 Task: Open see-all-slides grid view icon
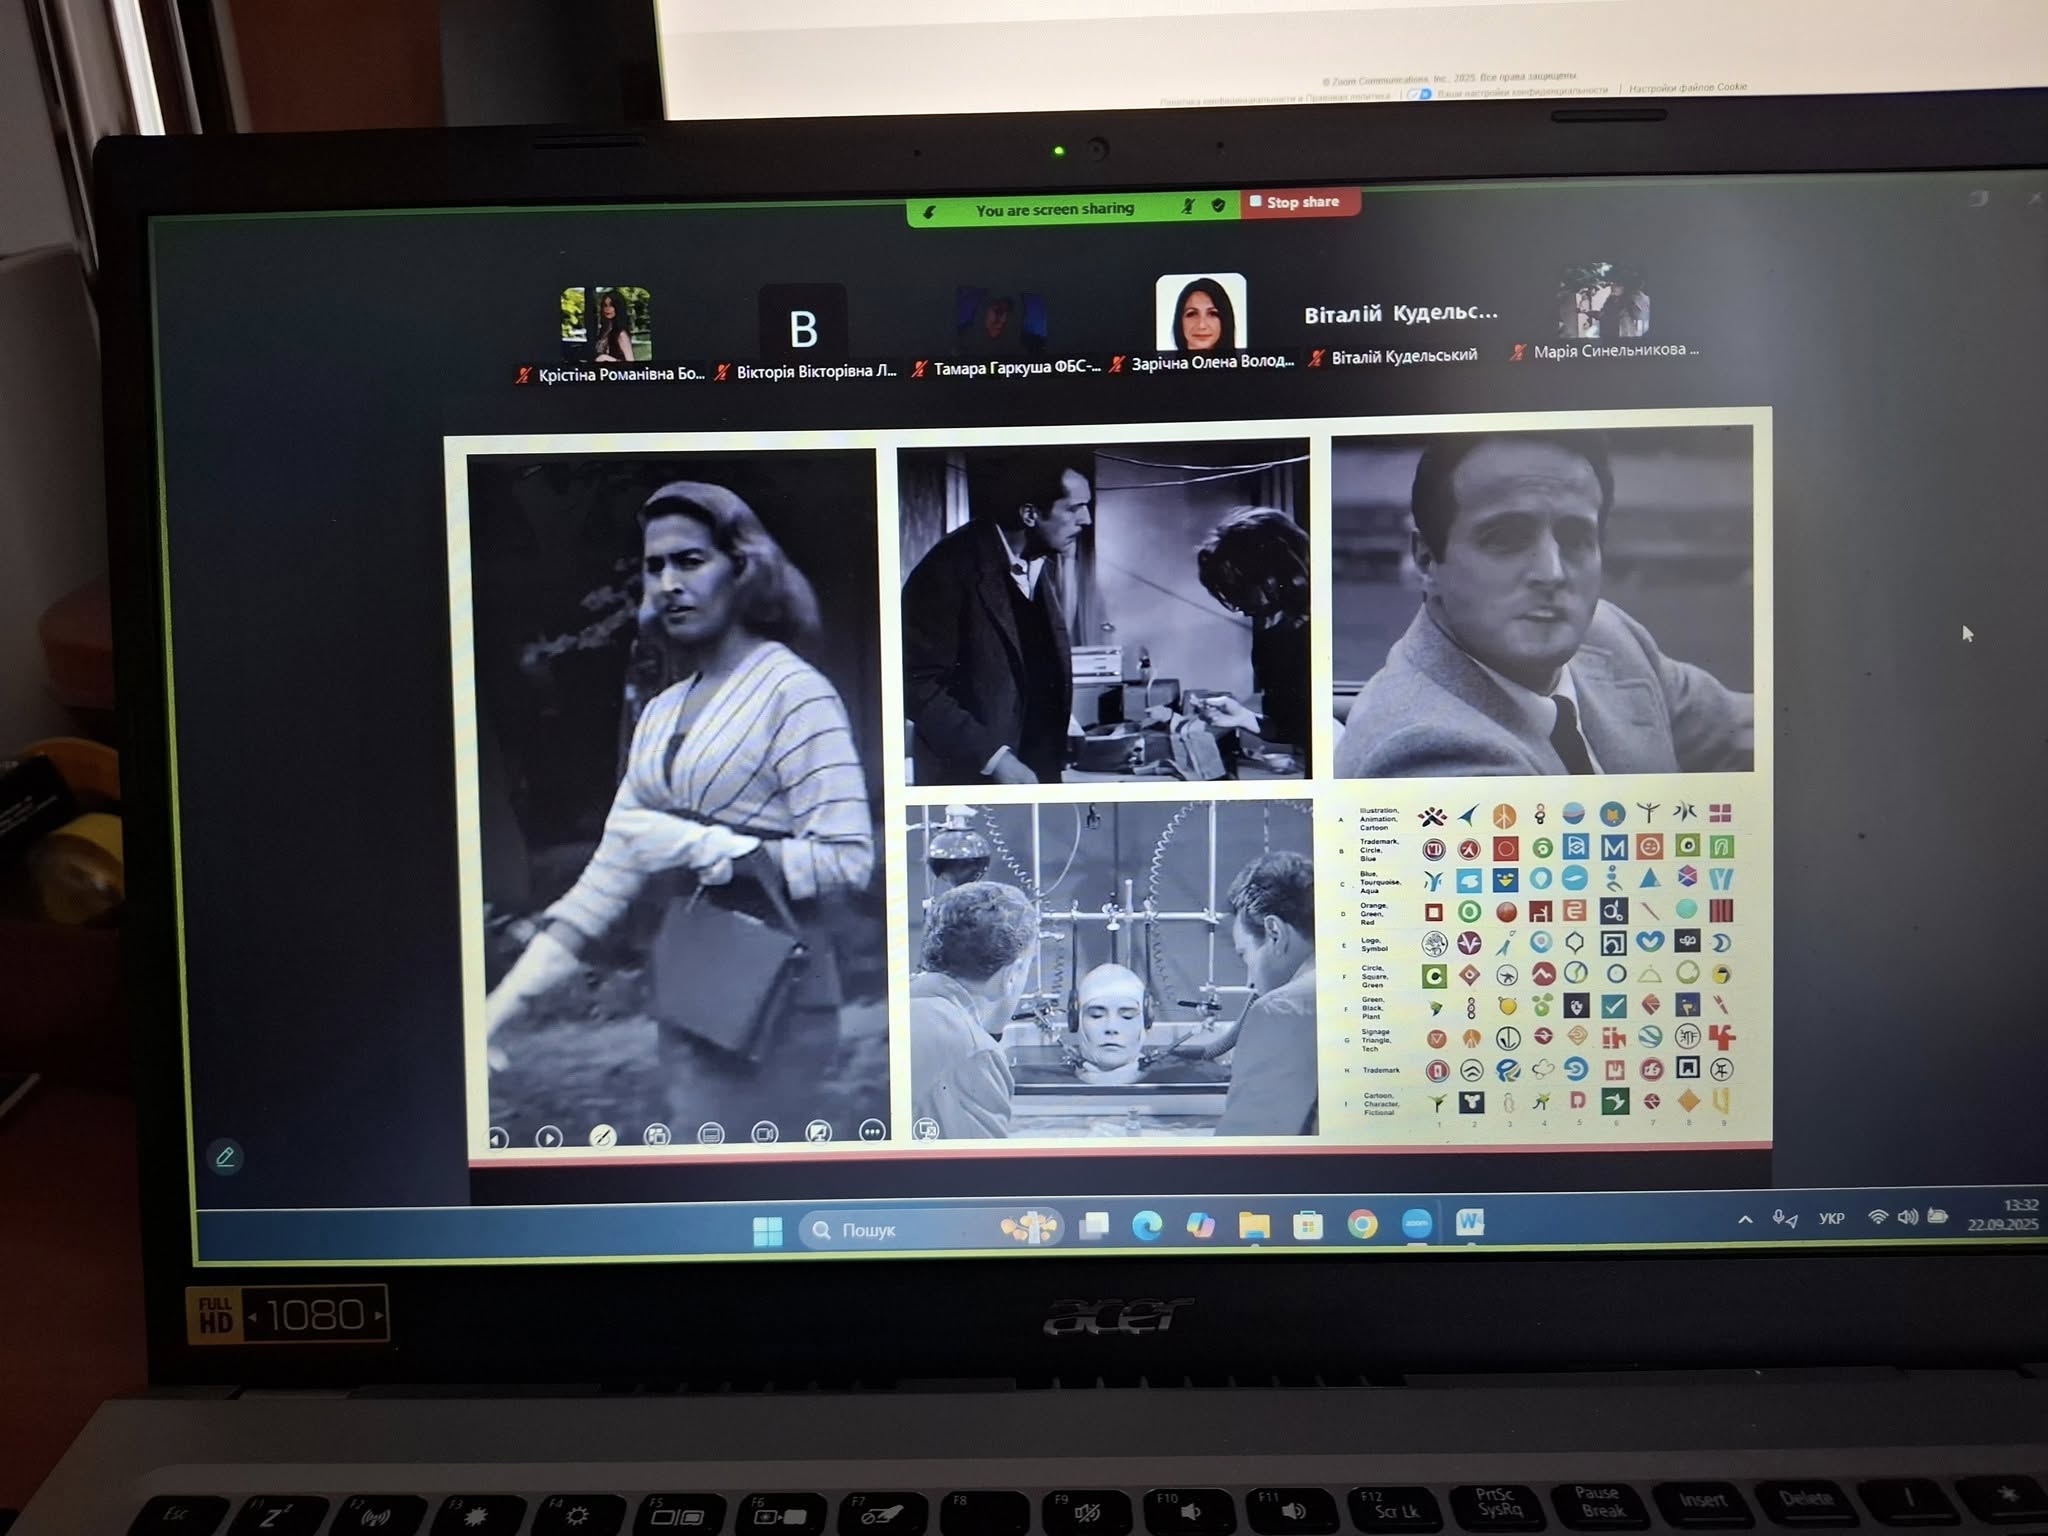tap(657, 1135)
